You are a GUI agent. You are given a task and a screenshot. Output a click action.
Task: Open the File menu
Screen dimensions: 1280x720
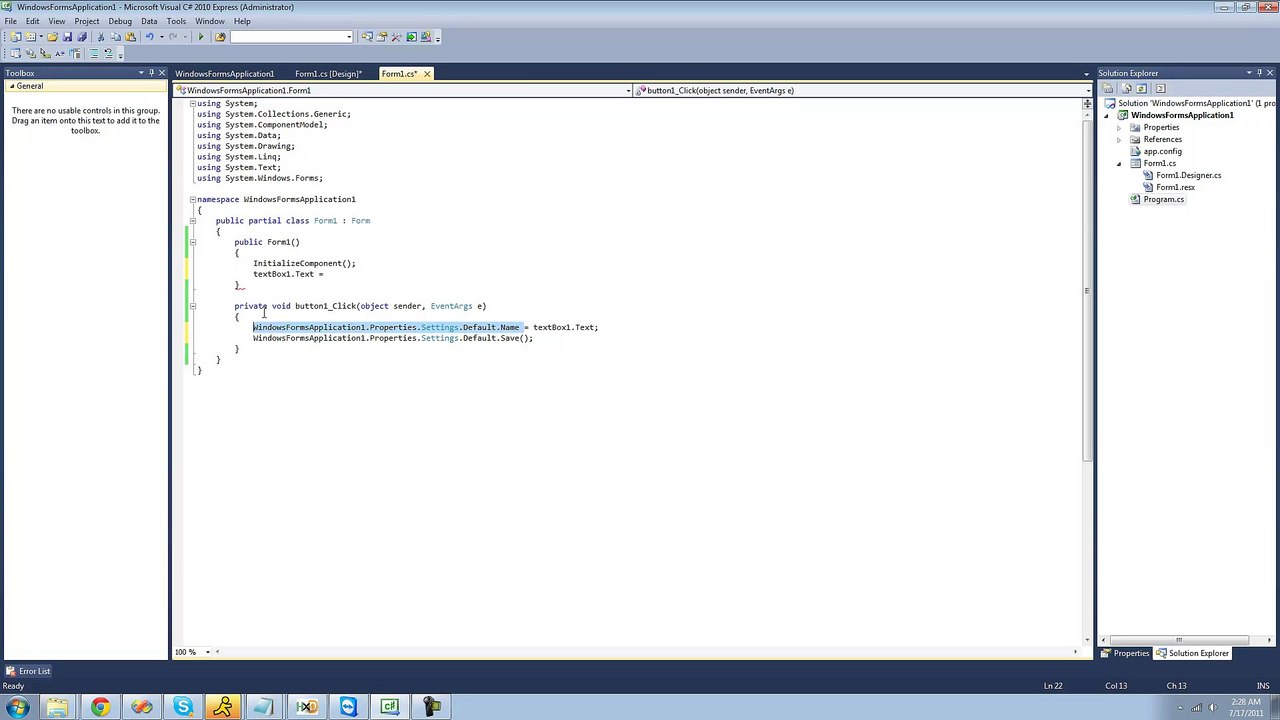10,21
